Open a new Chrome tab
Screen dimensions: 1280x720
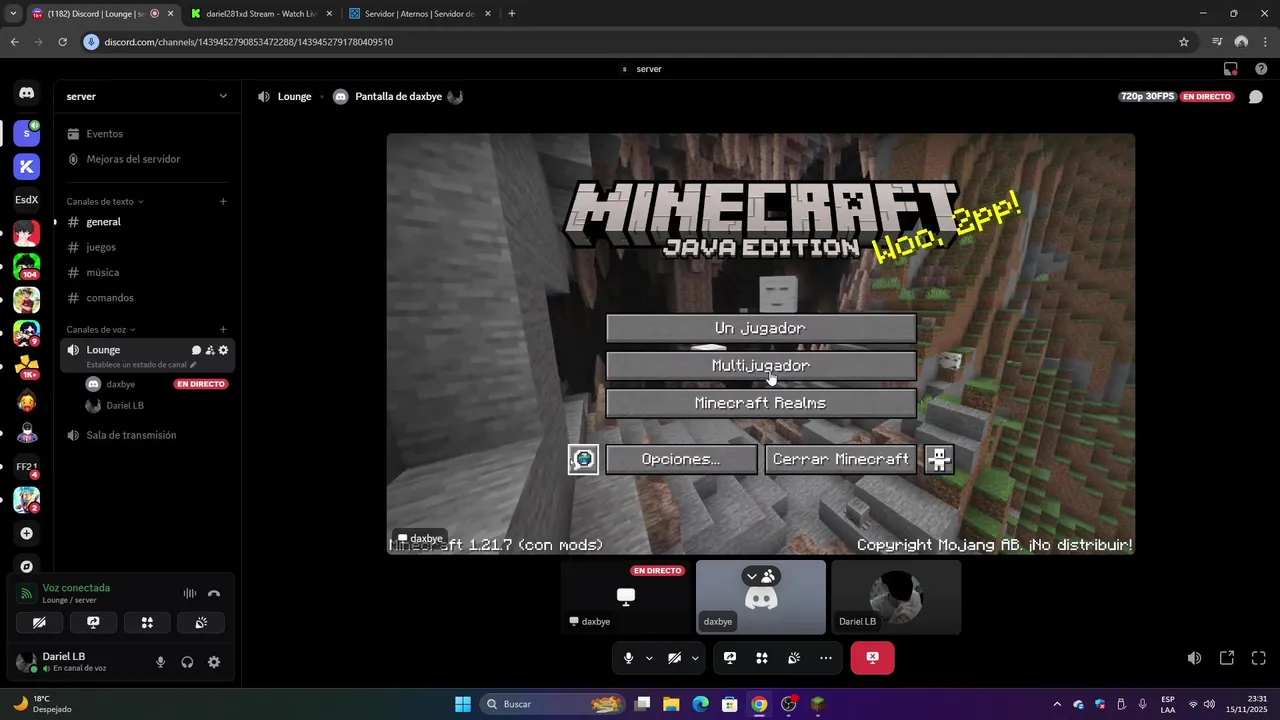pos(512,14)
